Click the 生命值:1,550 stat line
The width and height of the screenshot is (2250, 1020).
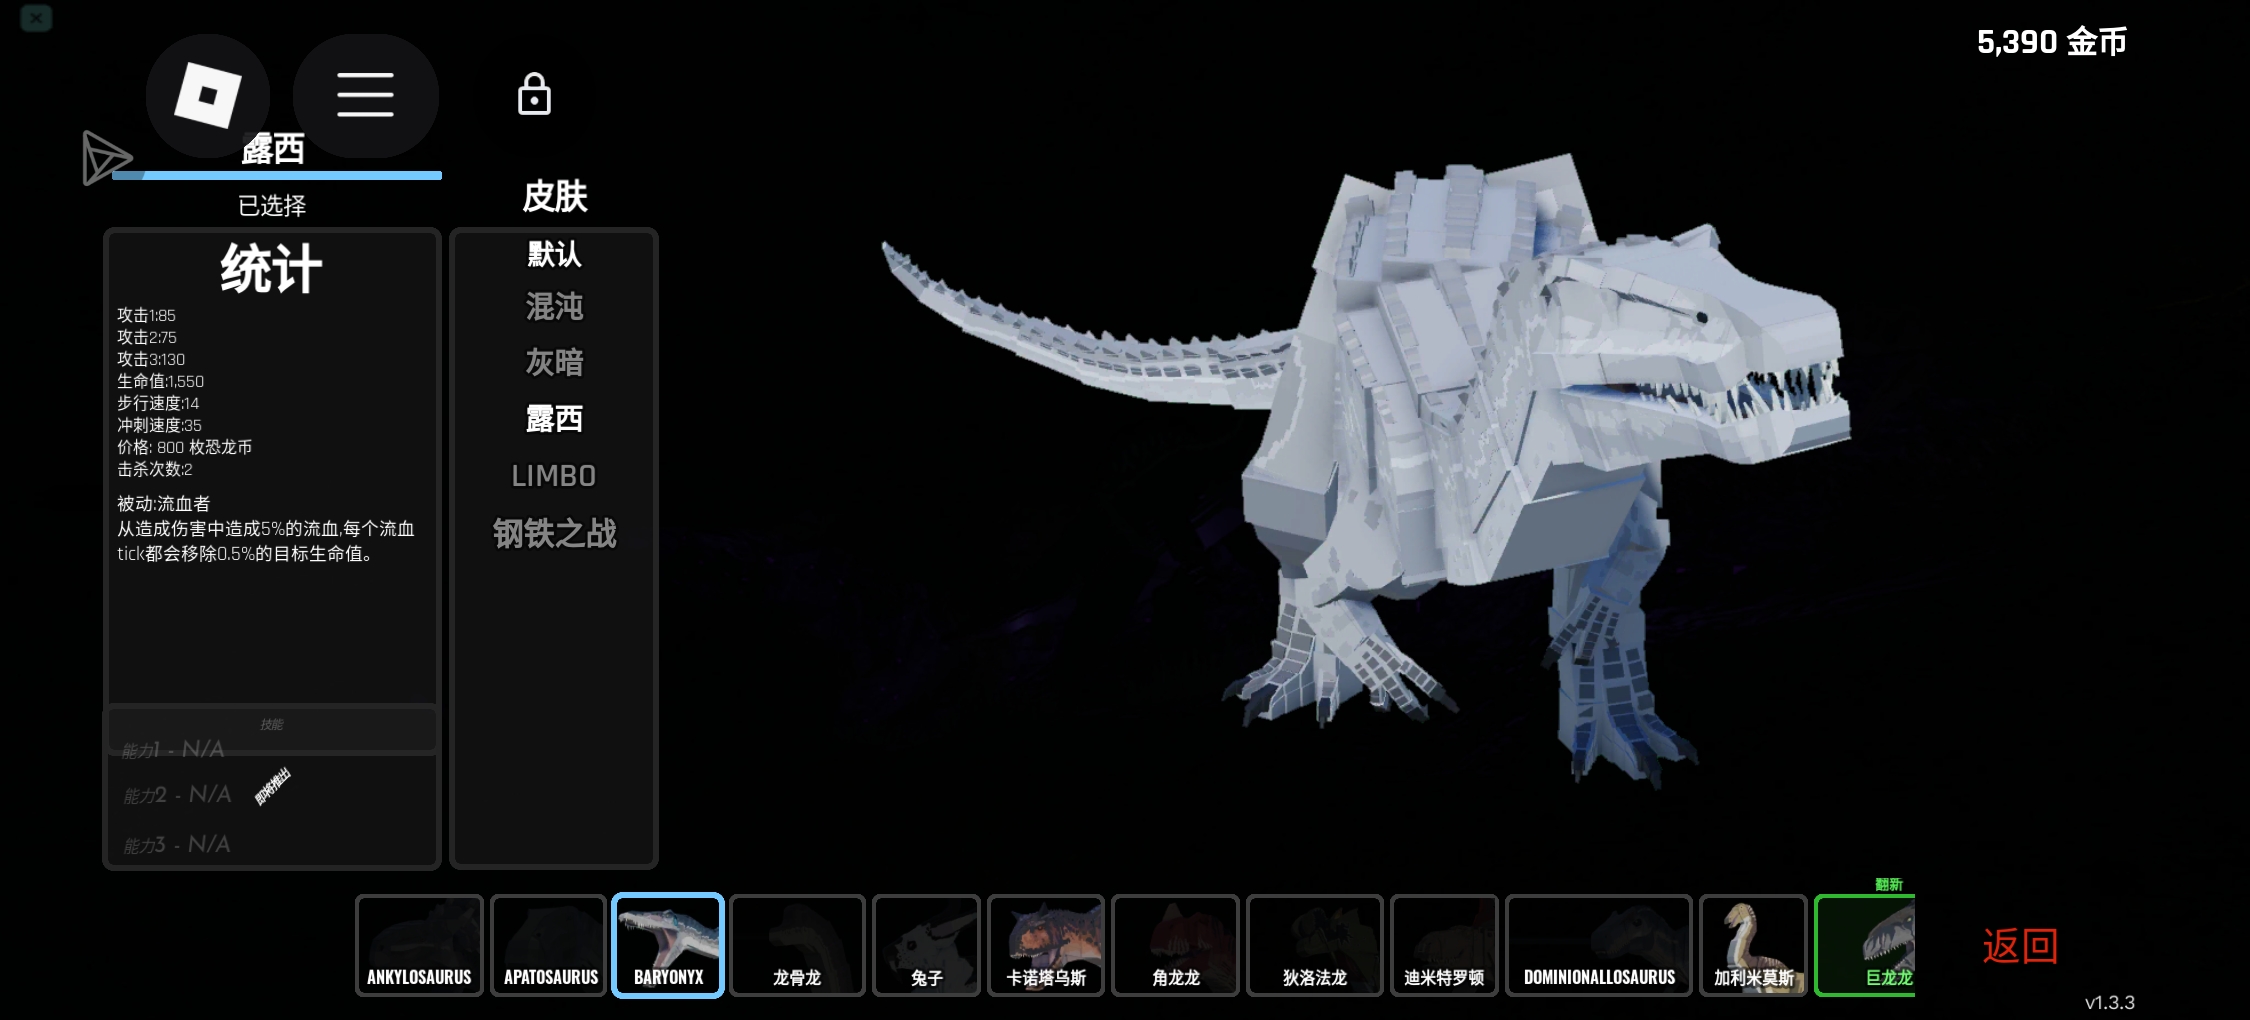click(x=160, y=381)
